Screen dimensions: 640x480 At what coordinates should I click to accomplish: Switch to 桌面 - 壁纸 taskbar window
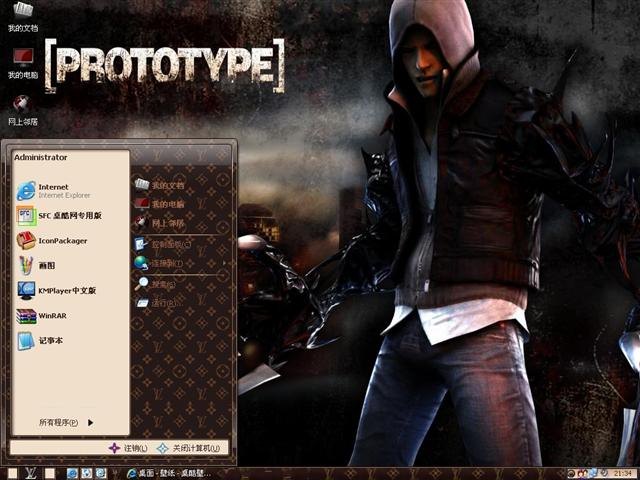tap(165, 472)
